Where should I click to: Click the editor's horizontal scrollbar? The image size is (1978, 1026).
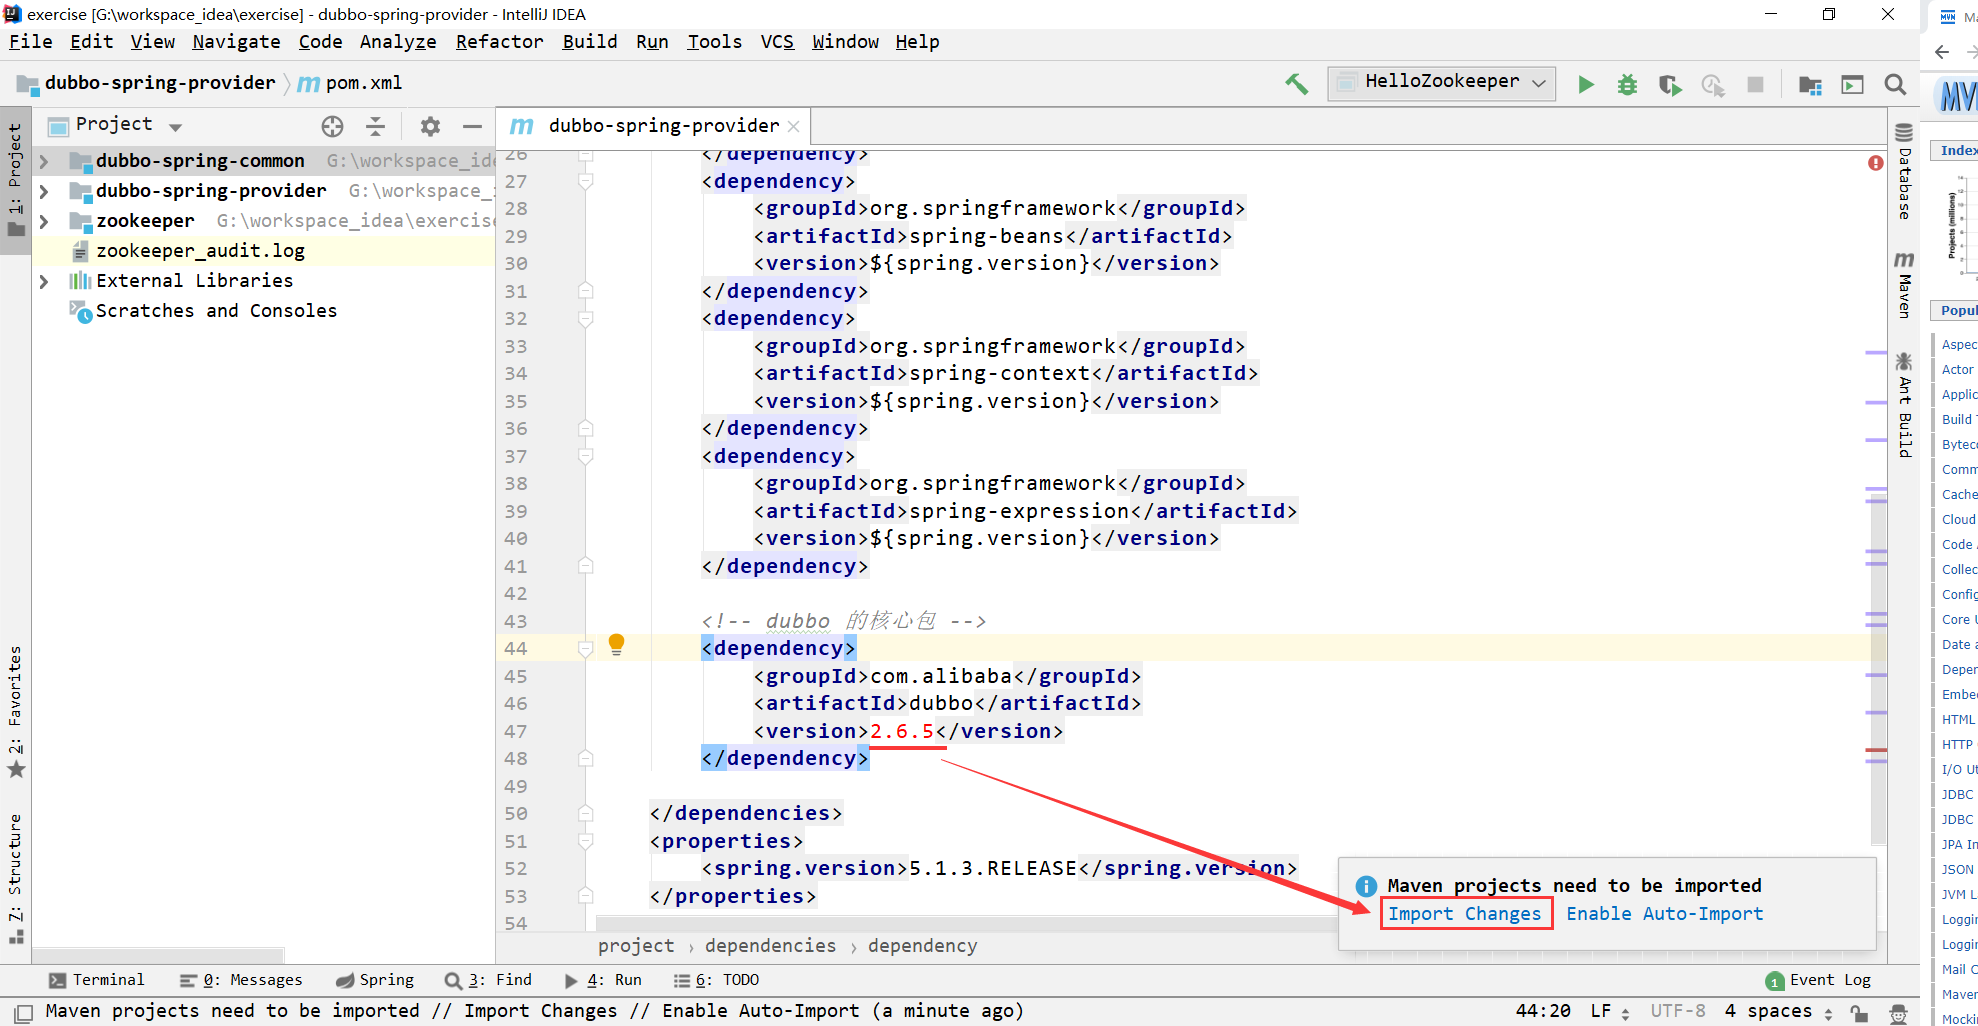coord(965,922)
